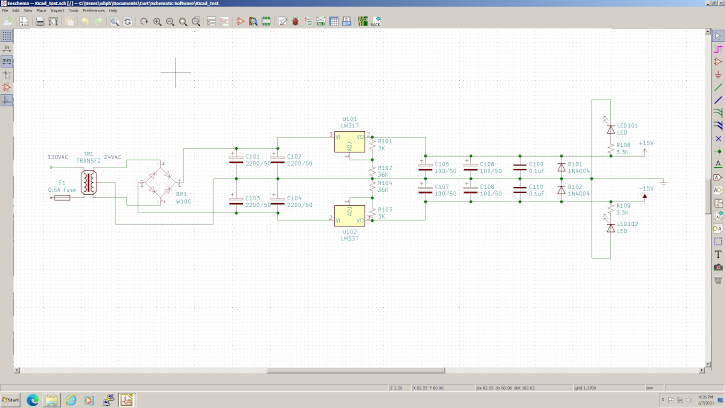The width and height of the screenshot is (725, 408).
Task: Select the delete item tool
Action: tap(718, 280)
